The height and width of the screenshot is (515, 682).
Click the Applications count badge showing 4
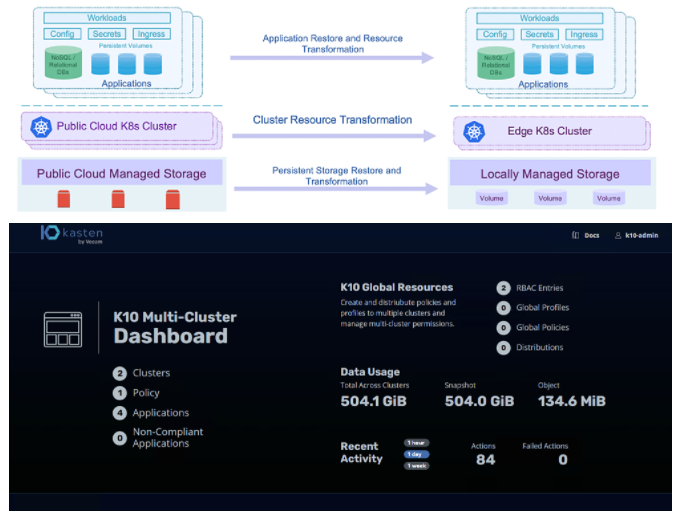coord(120,413)
